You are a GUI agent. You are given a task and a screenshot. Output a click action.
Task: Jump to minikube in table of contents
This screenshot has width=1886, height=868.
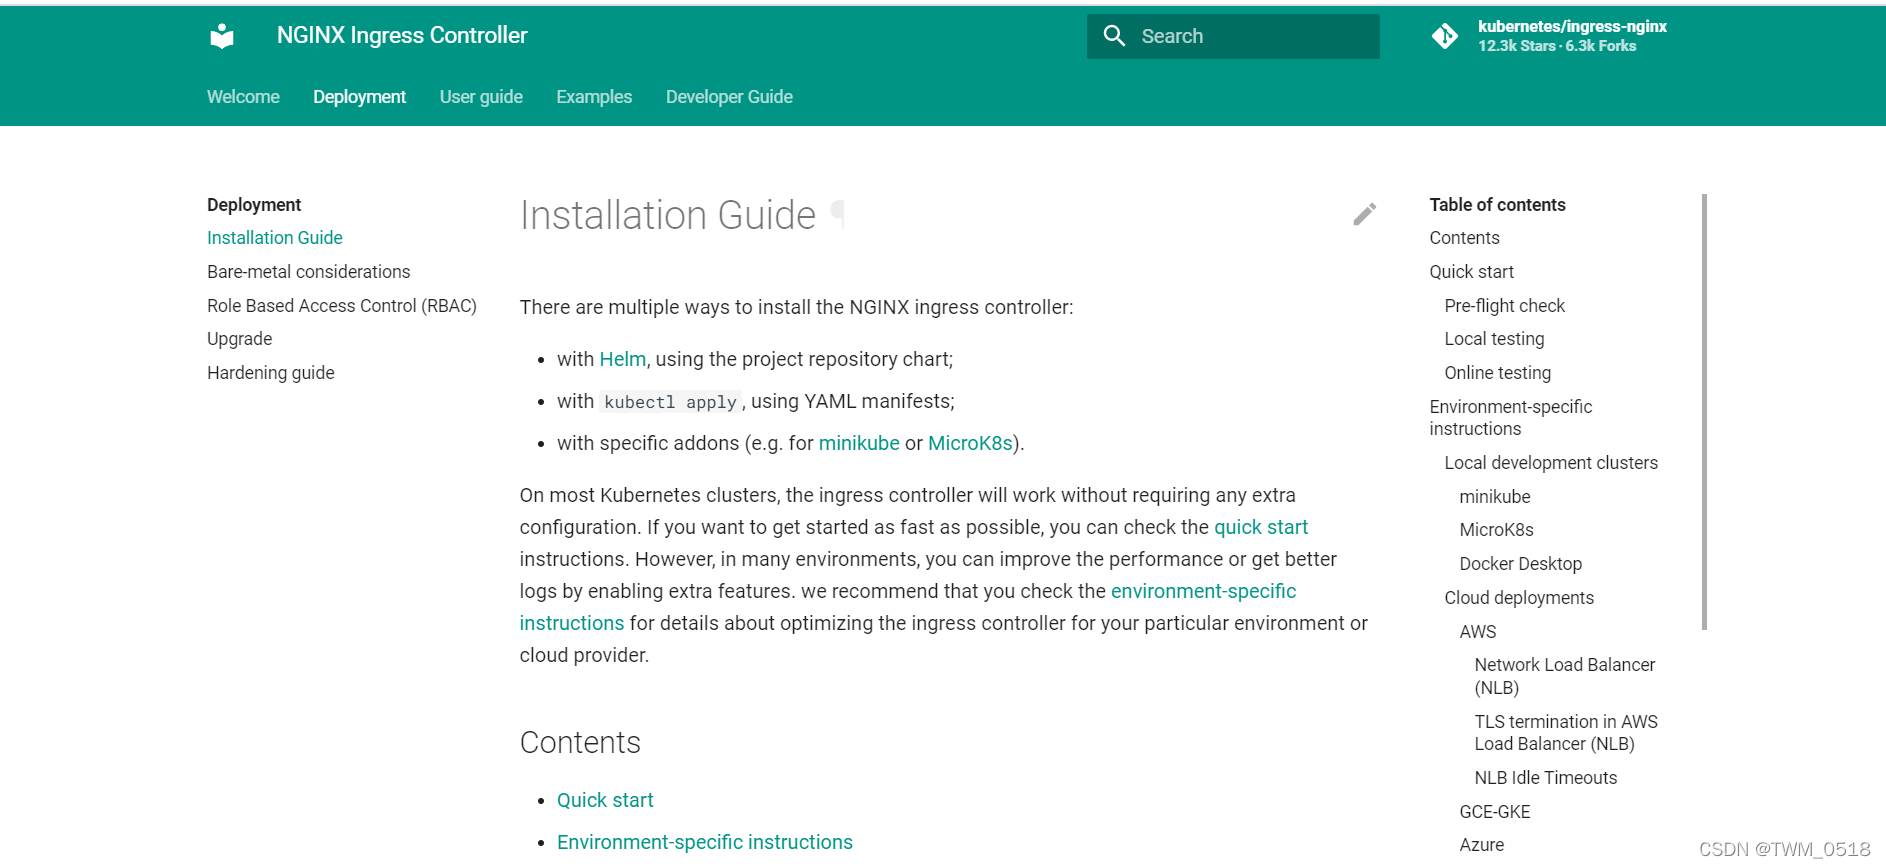pyautogui.click(x=1495, y=497)
